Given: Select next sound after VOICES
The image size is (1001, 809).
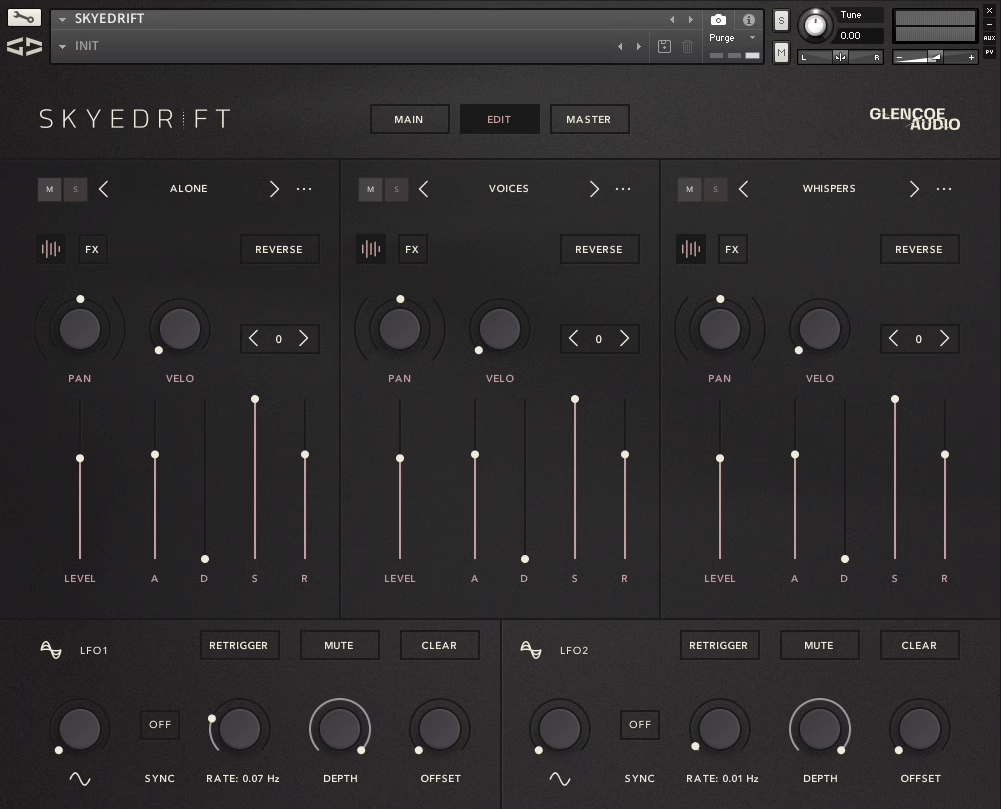Looking at the screenshot, I should pyautogui.click(x=594, y=189).
